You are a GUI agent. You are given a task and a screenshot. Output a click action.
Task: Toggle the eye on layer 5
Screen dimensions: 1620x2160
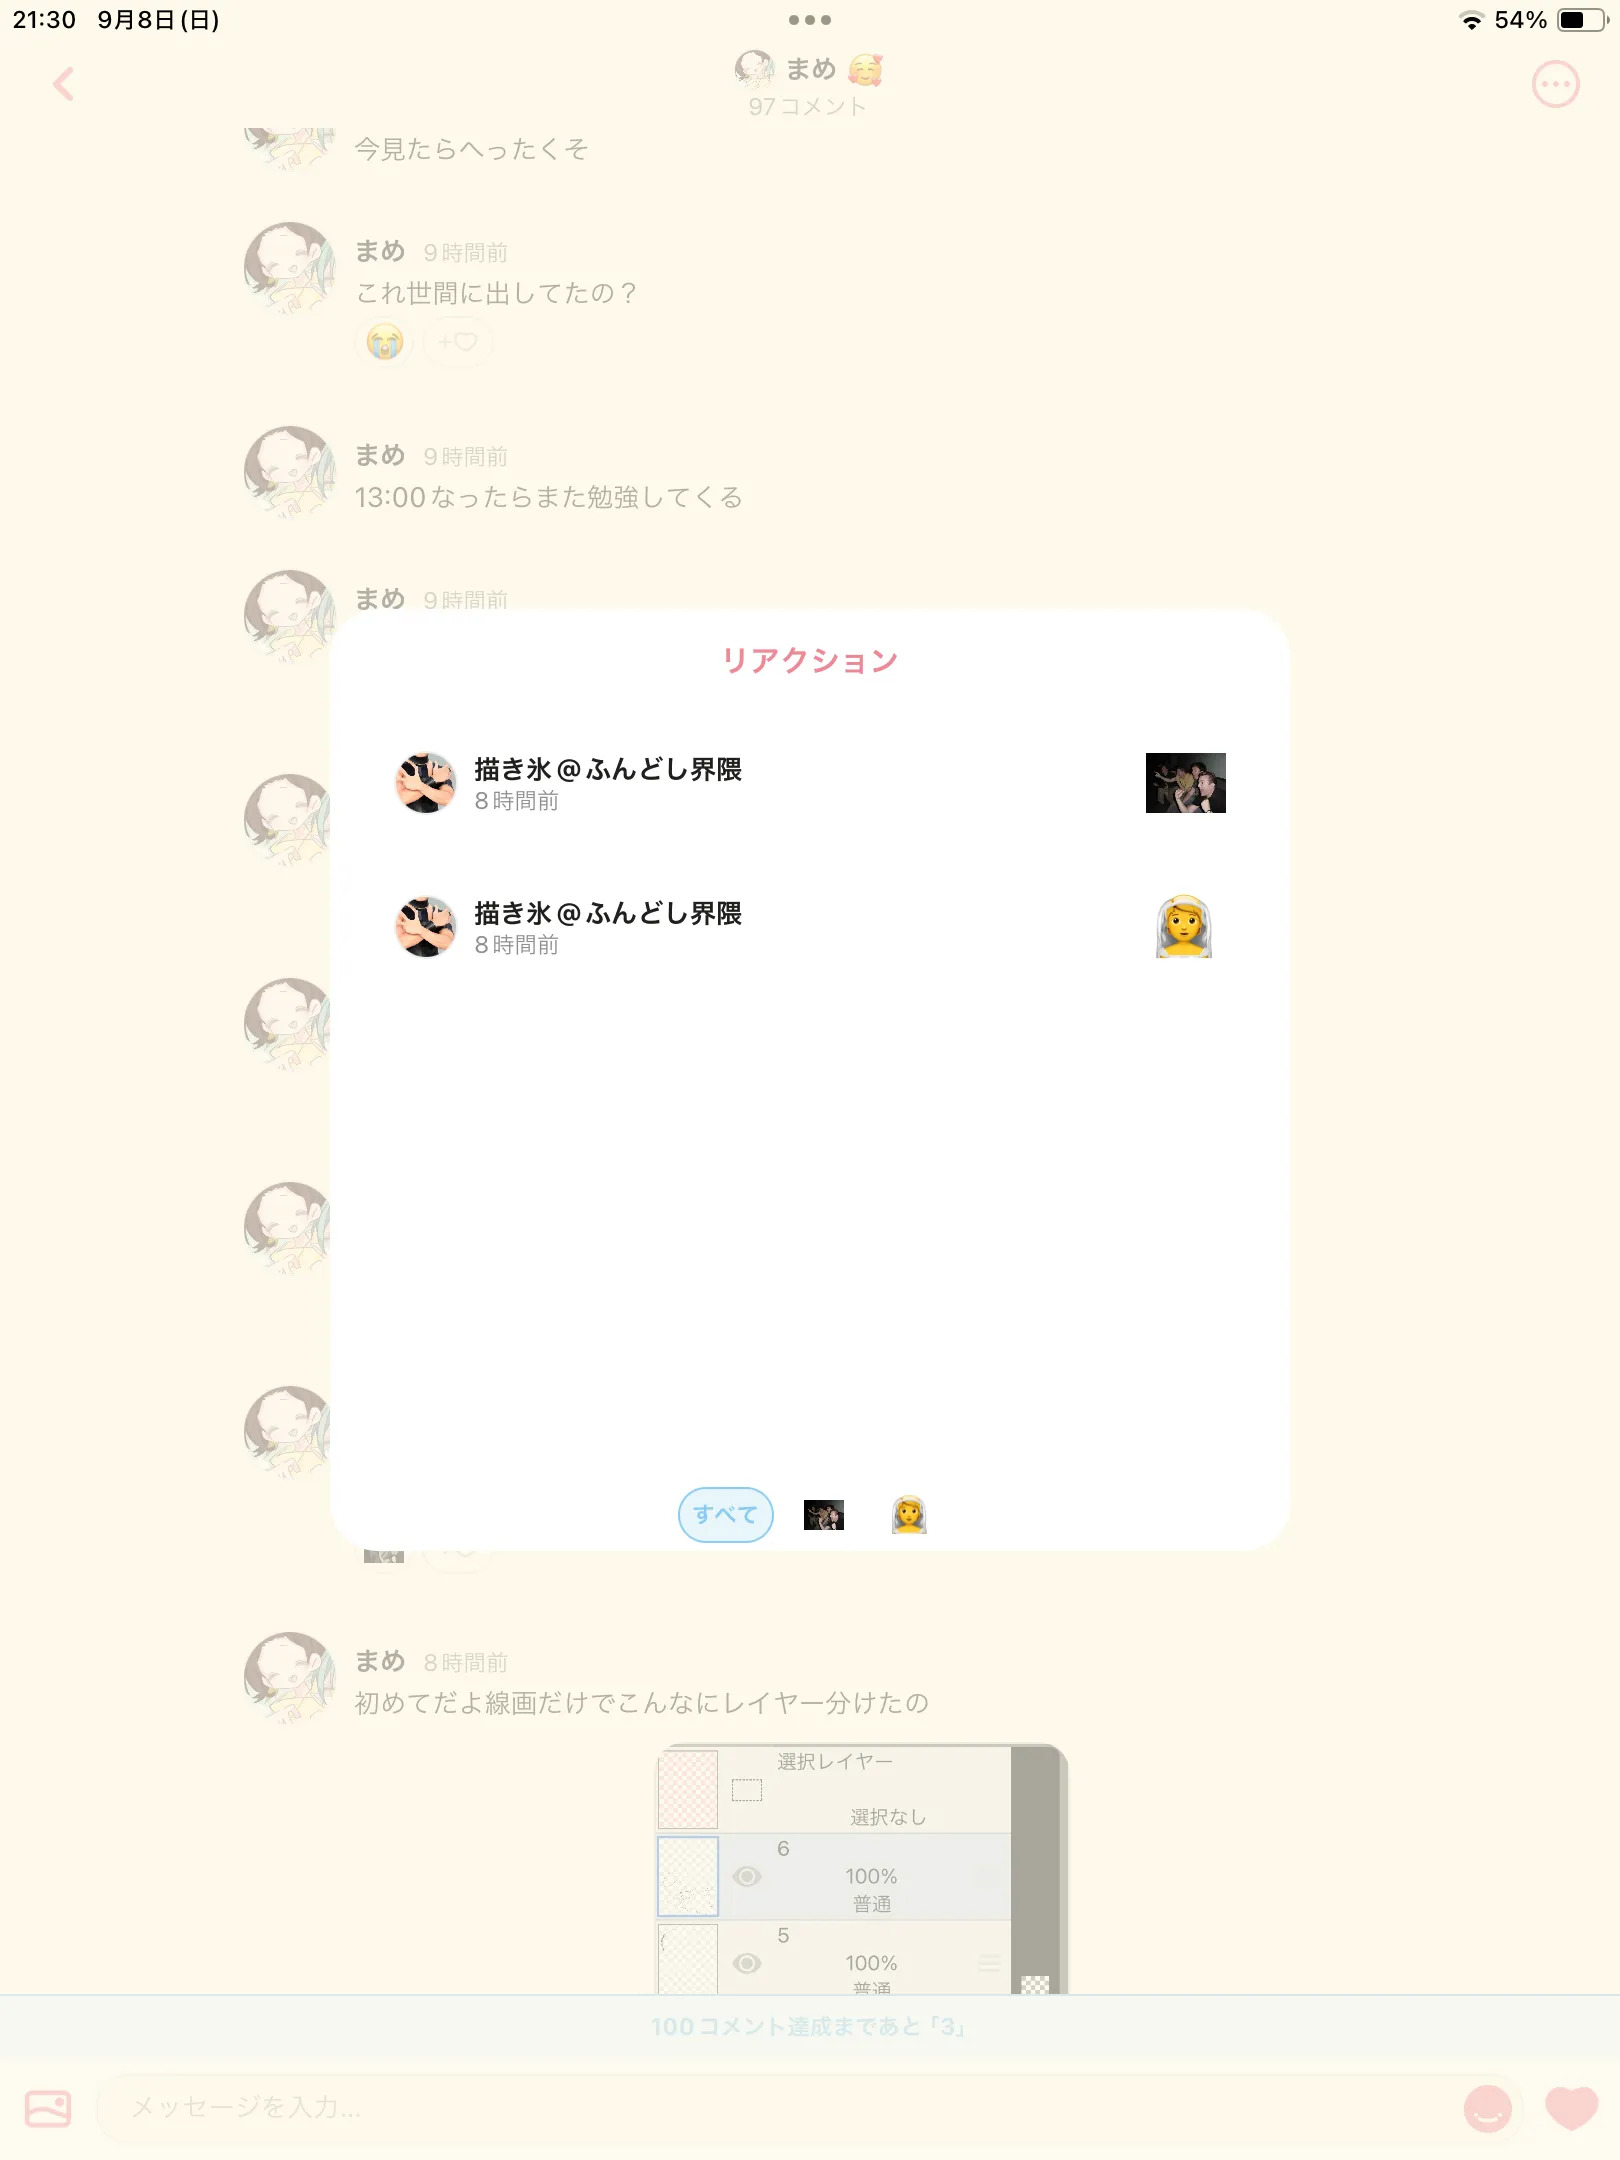747,1963
